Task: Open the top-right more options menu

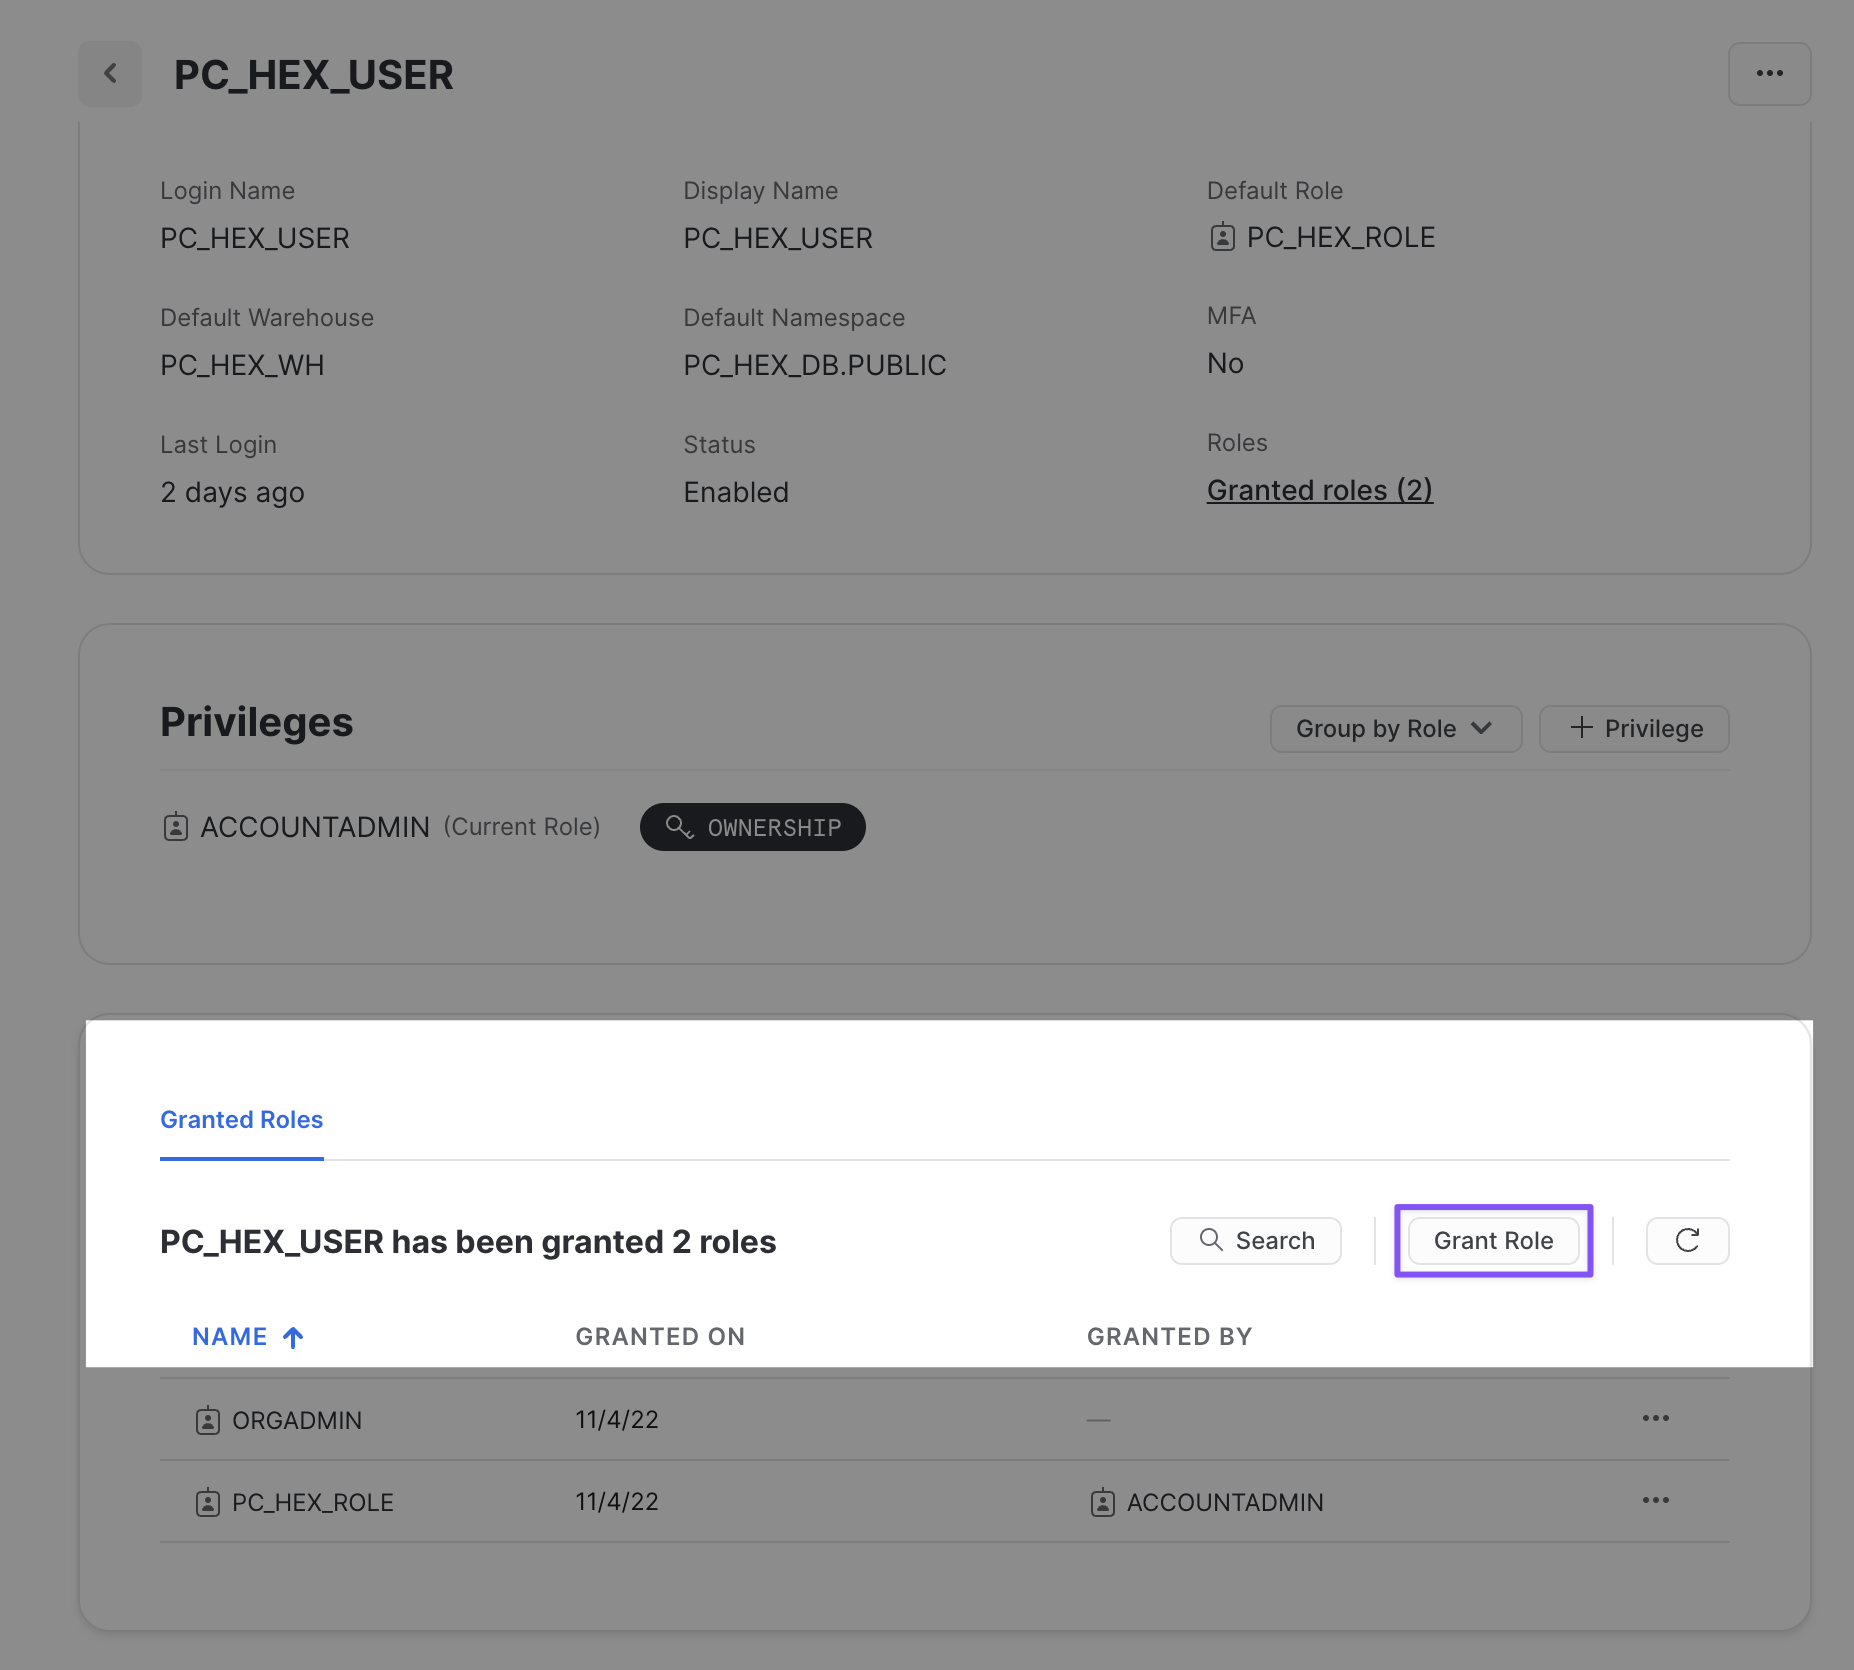Action: [1769, 74]
